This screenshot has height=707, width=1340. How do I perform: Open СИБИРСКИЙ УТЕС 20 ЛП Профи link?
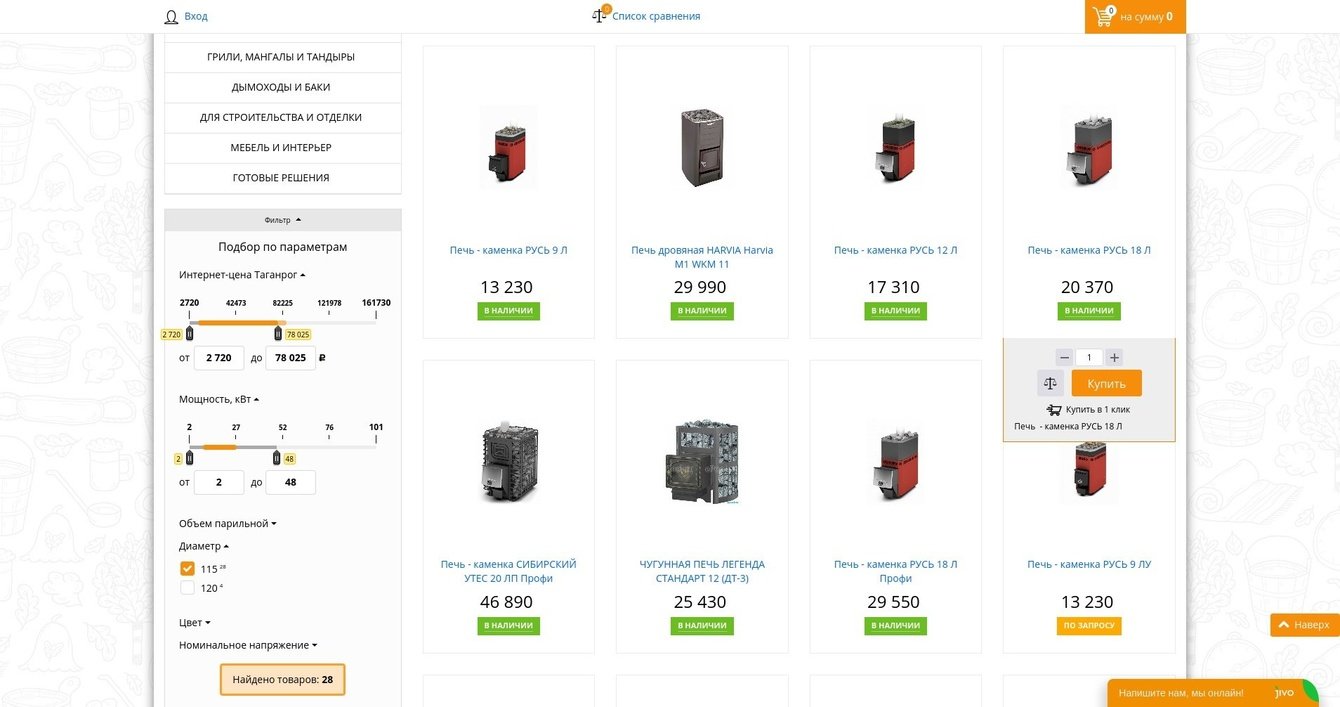[509, 571]
